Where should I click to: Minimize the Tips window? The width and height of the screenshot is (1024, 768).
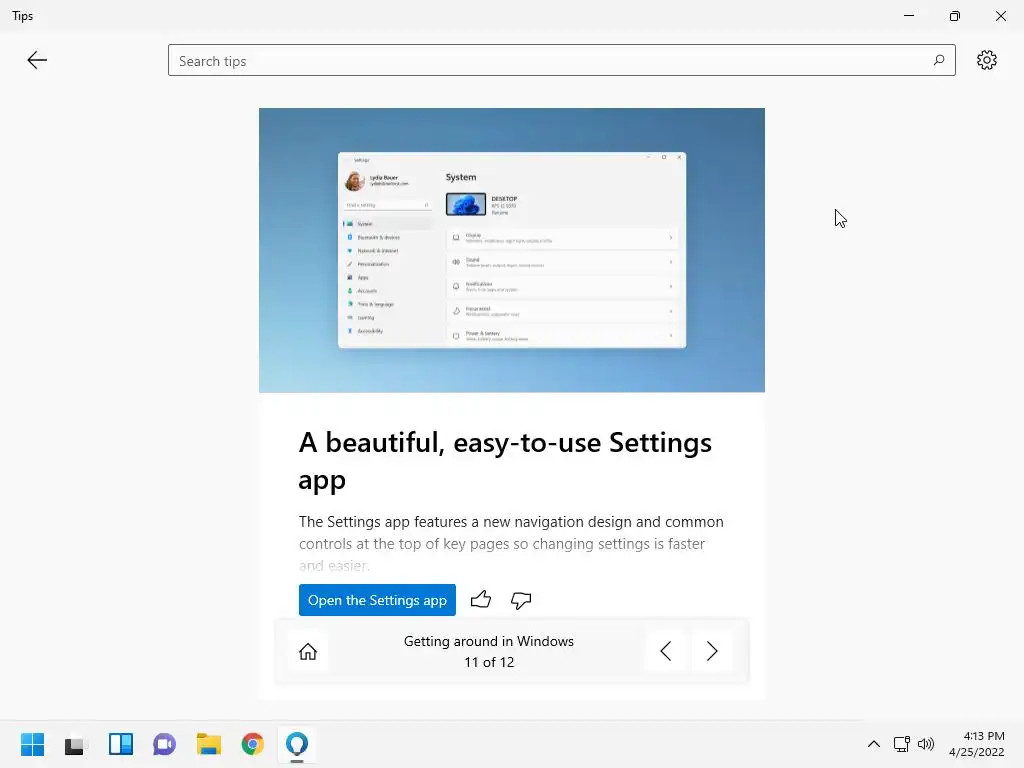909,16
